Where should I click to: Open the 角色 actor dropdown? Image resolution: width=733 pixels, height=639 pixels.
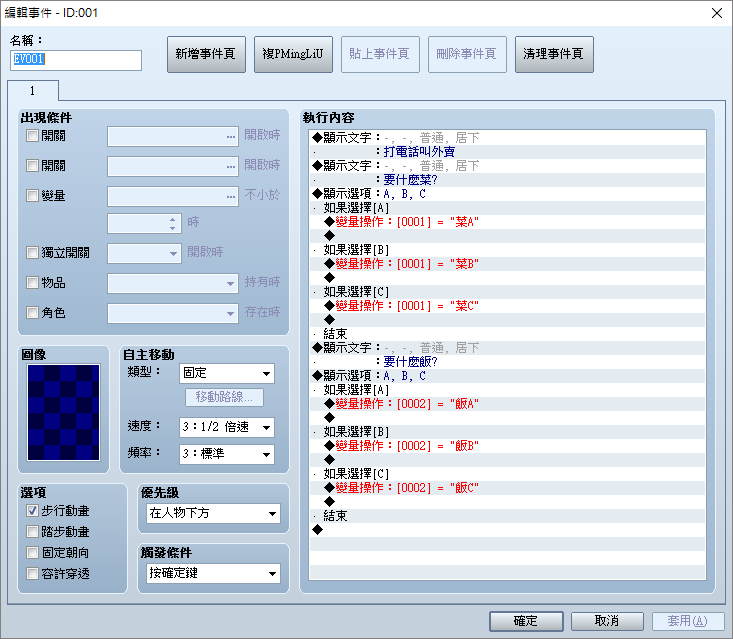pos(173,313)
